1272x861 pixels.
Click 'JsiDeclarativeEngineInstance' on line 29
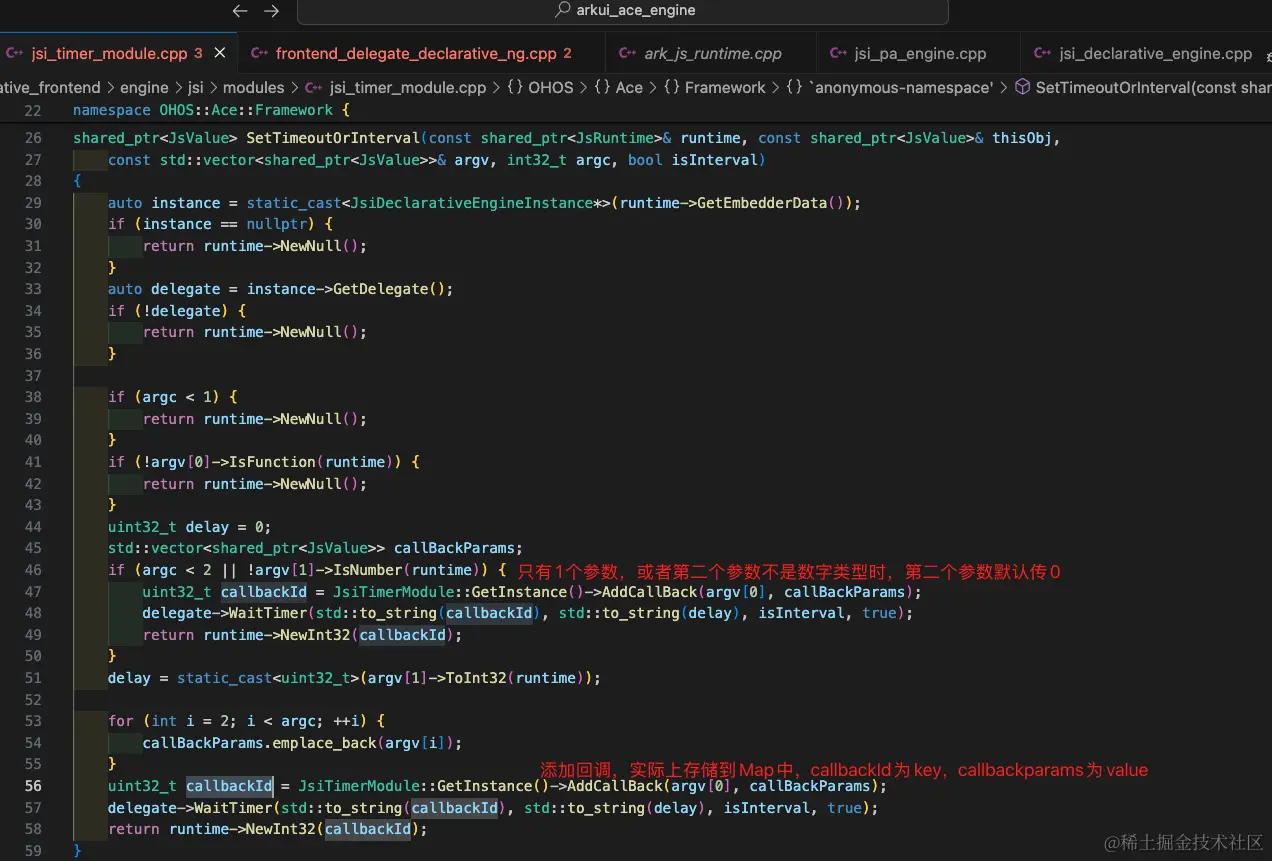point(472,203)
